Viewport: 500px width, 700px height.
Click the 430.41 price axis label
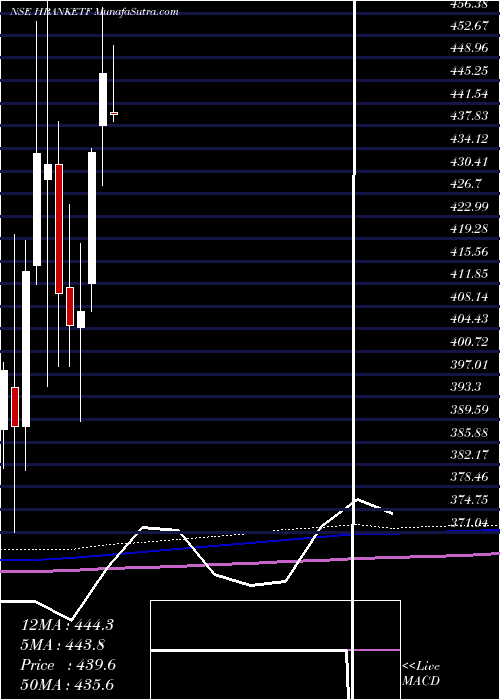[469, 161]
